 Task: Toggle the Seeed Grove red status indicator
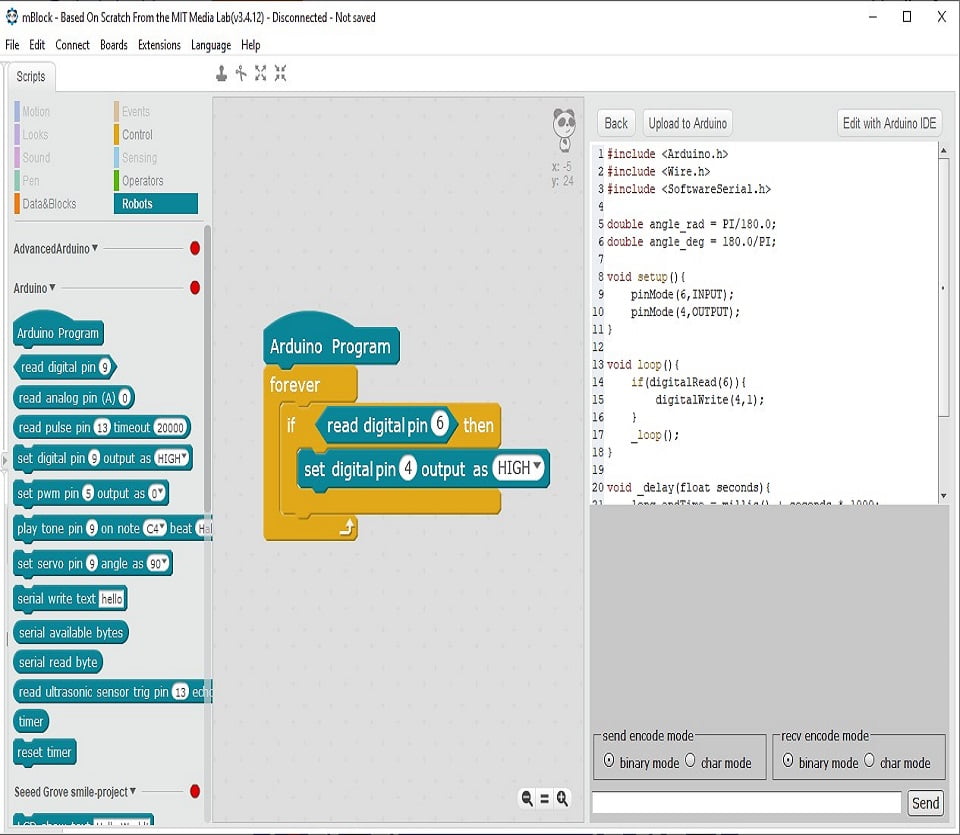point(195,791)
